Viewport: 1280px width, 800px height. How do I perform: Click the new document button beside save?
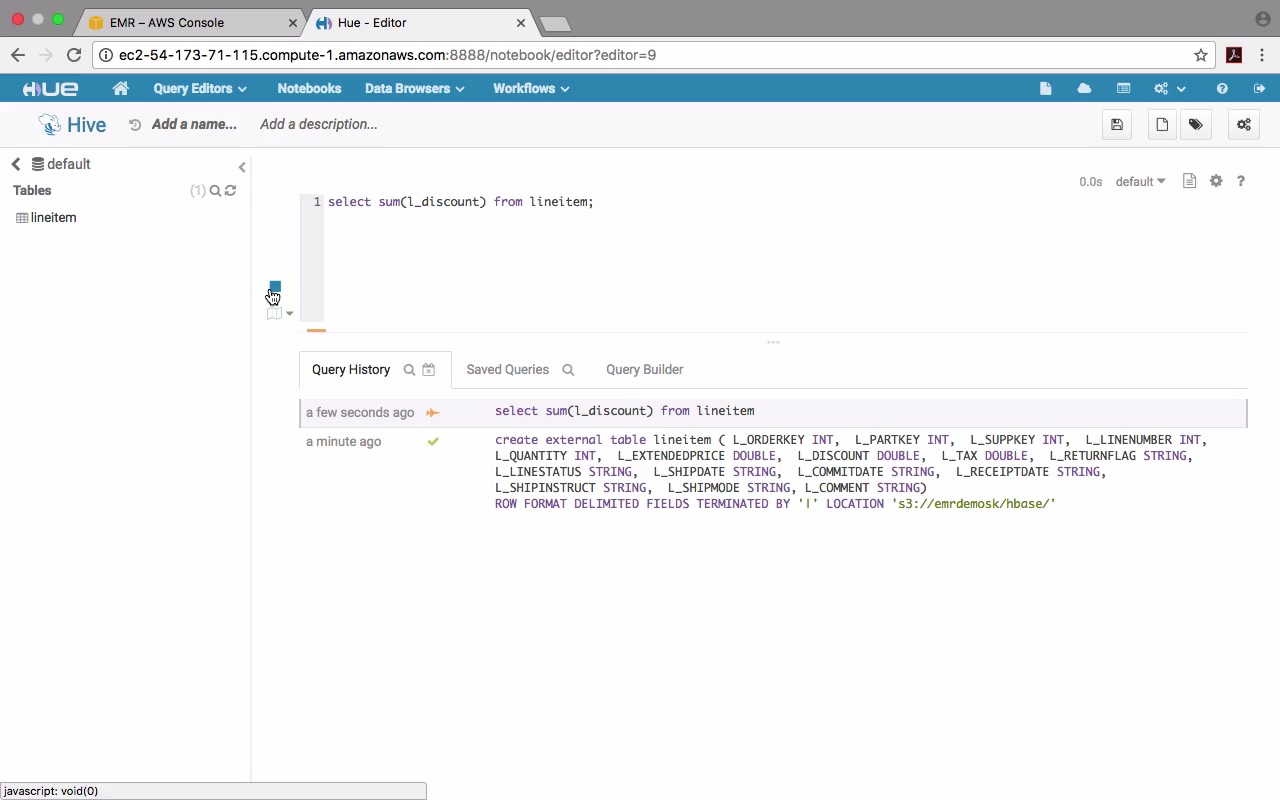coord(1162,125)
